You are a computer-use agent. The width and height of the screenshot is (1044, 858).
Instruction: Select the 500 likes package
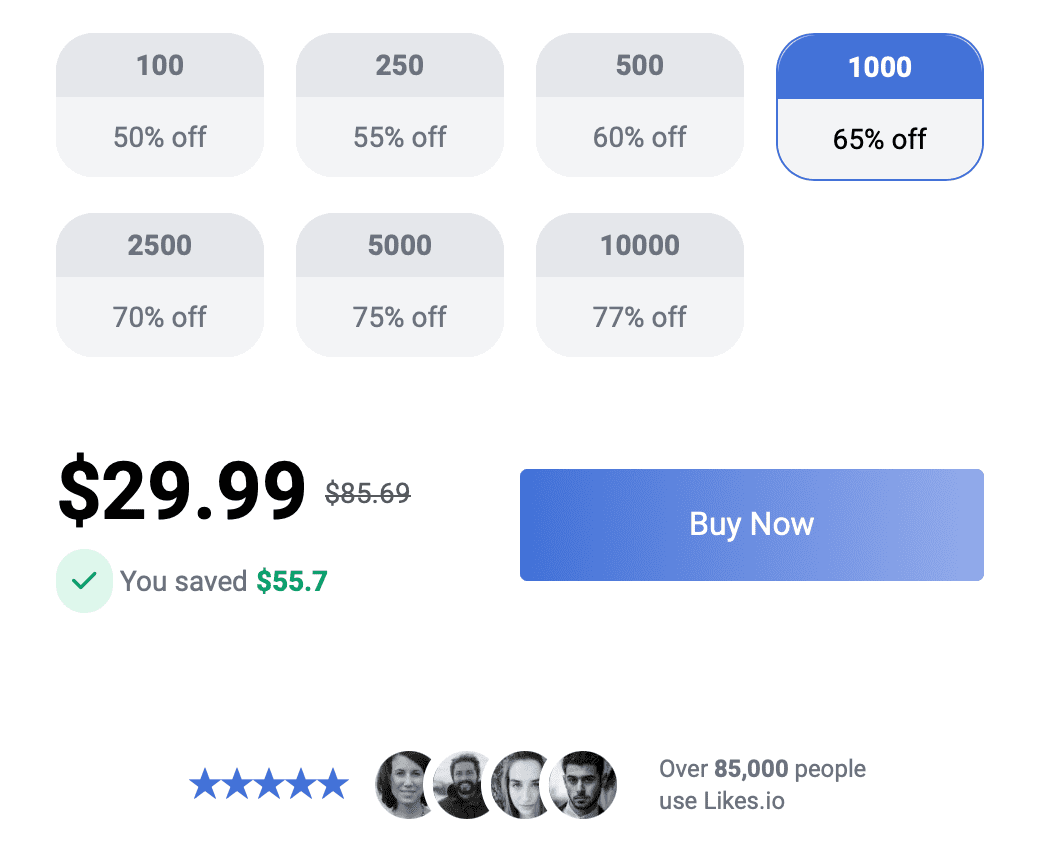click(x=640, y=105)
